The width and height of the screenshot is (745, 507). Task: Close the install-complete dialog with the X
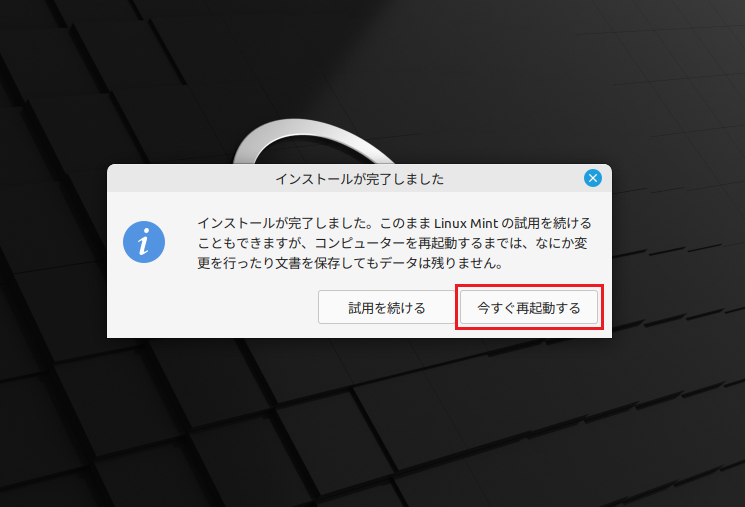[592, 178]
